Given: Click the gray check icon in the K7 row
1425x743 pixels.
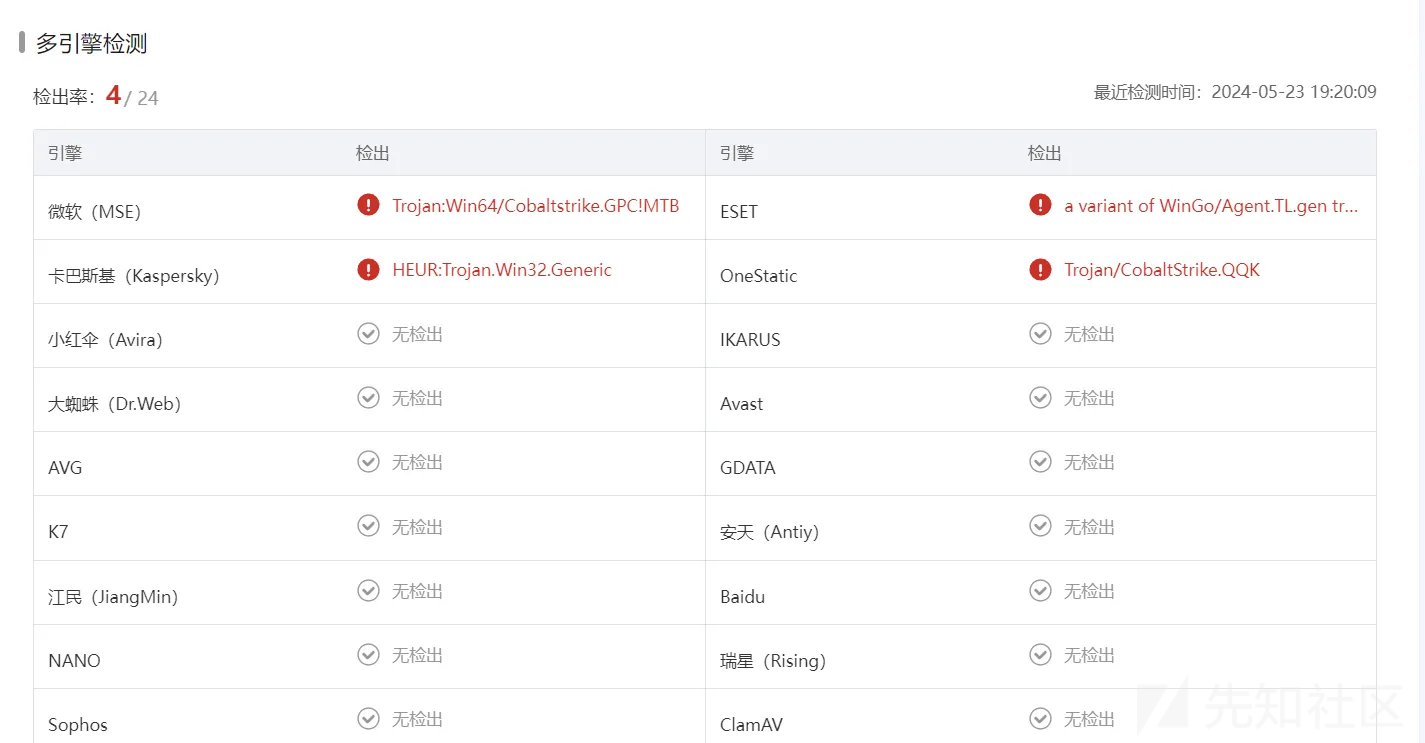Looking at the screenshot, I should (368, 526).
